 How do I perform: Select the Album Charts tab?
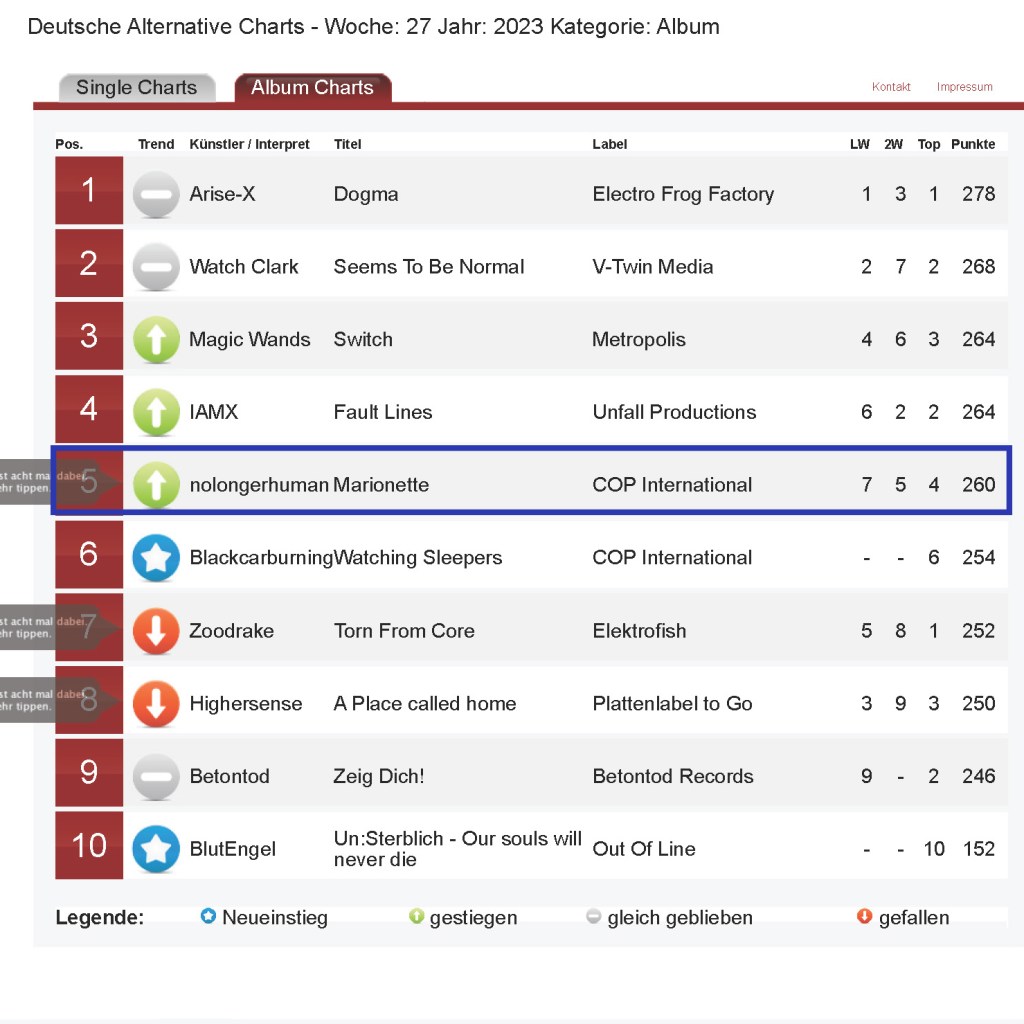[312, 88]
